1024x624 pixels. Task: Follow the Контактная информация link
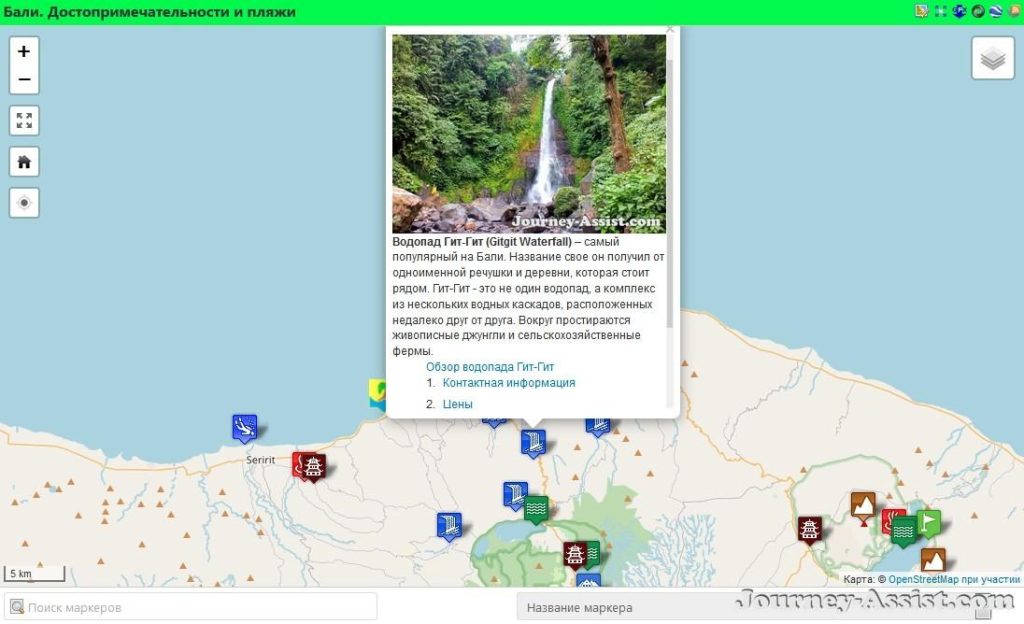click(509, 383)
